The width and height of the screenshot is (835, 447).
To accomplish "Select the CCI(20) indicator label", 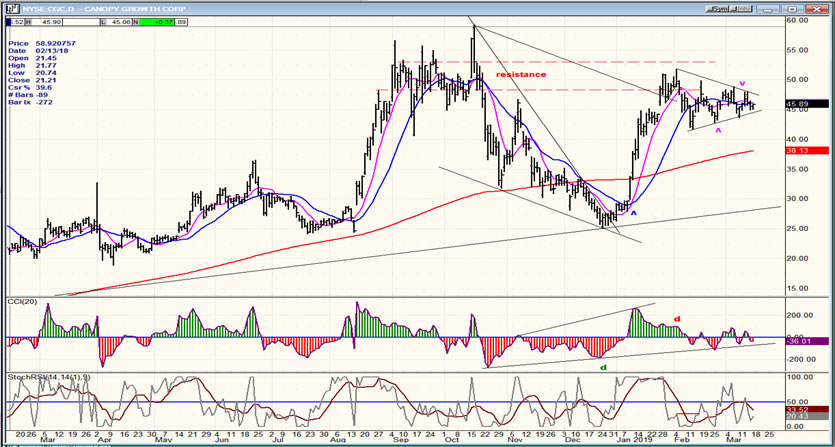I will [x=21, y=302].
